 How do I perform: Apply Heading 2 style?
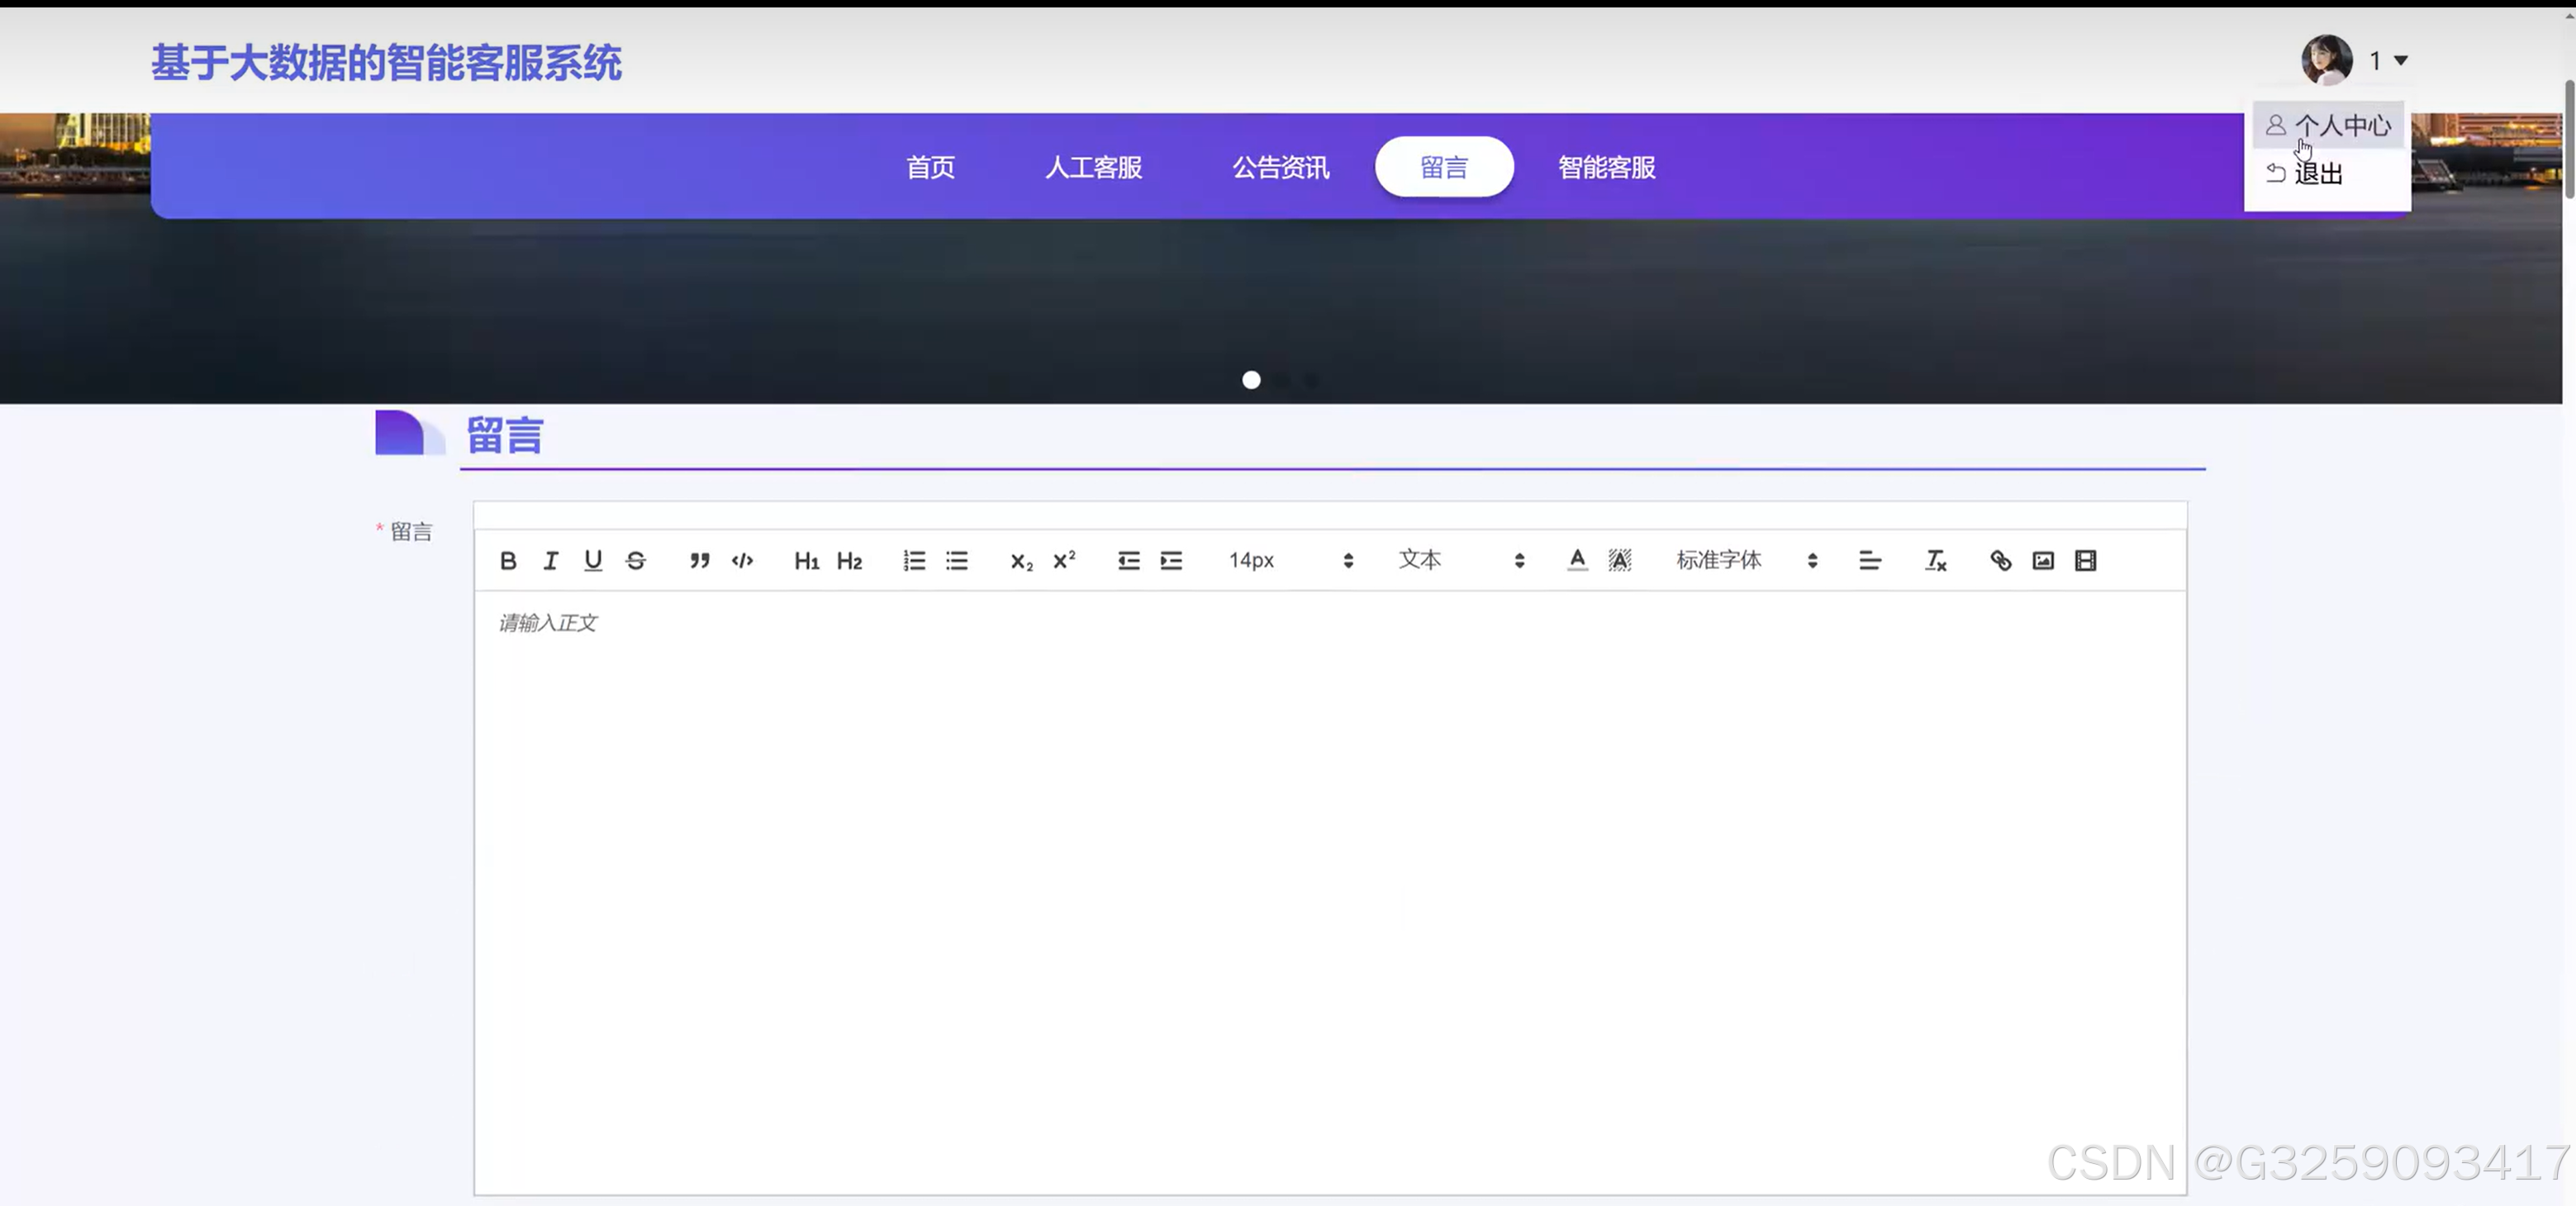coord(849,561)
